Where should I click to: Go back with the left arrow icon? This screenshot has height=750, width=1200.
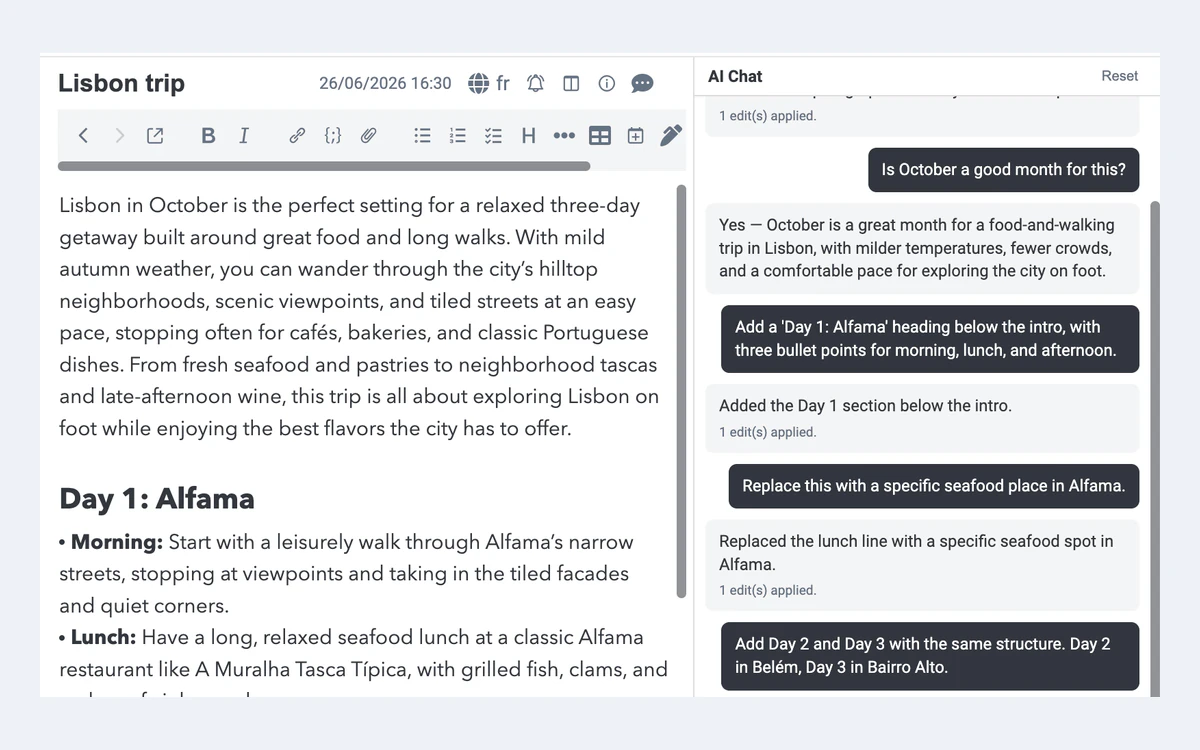(x=83, y=136)
